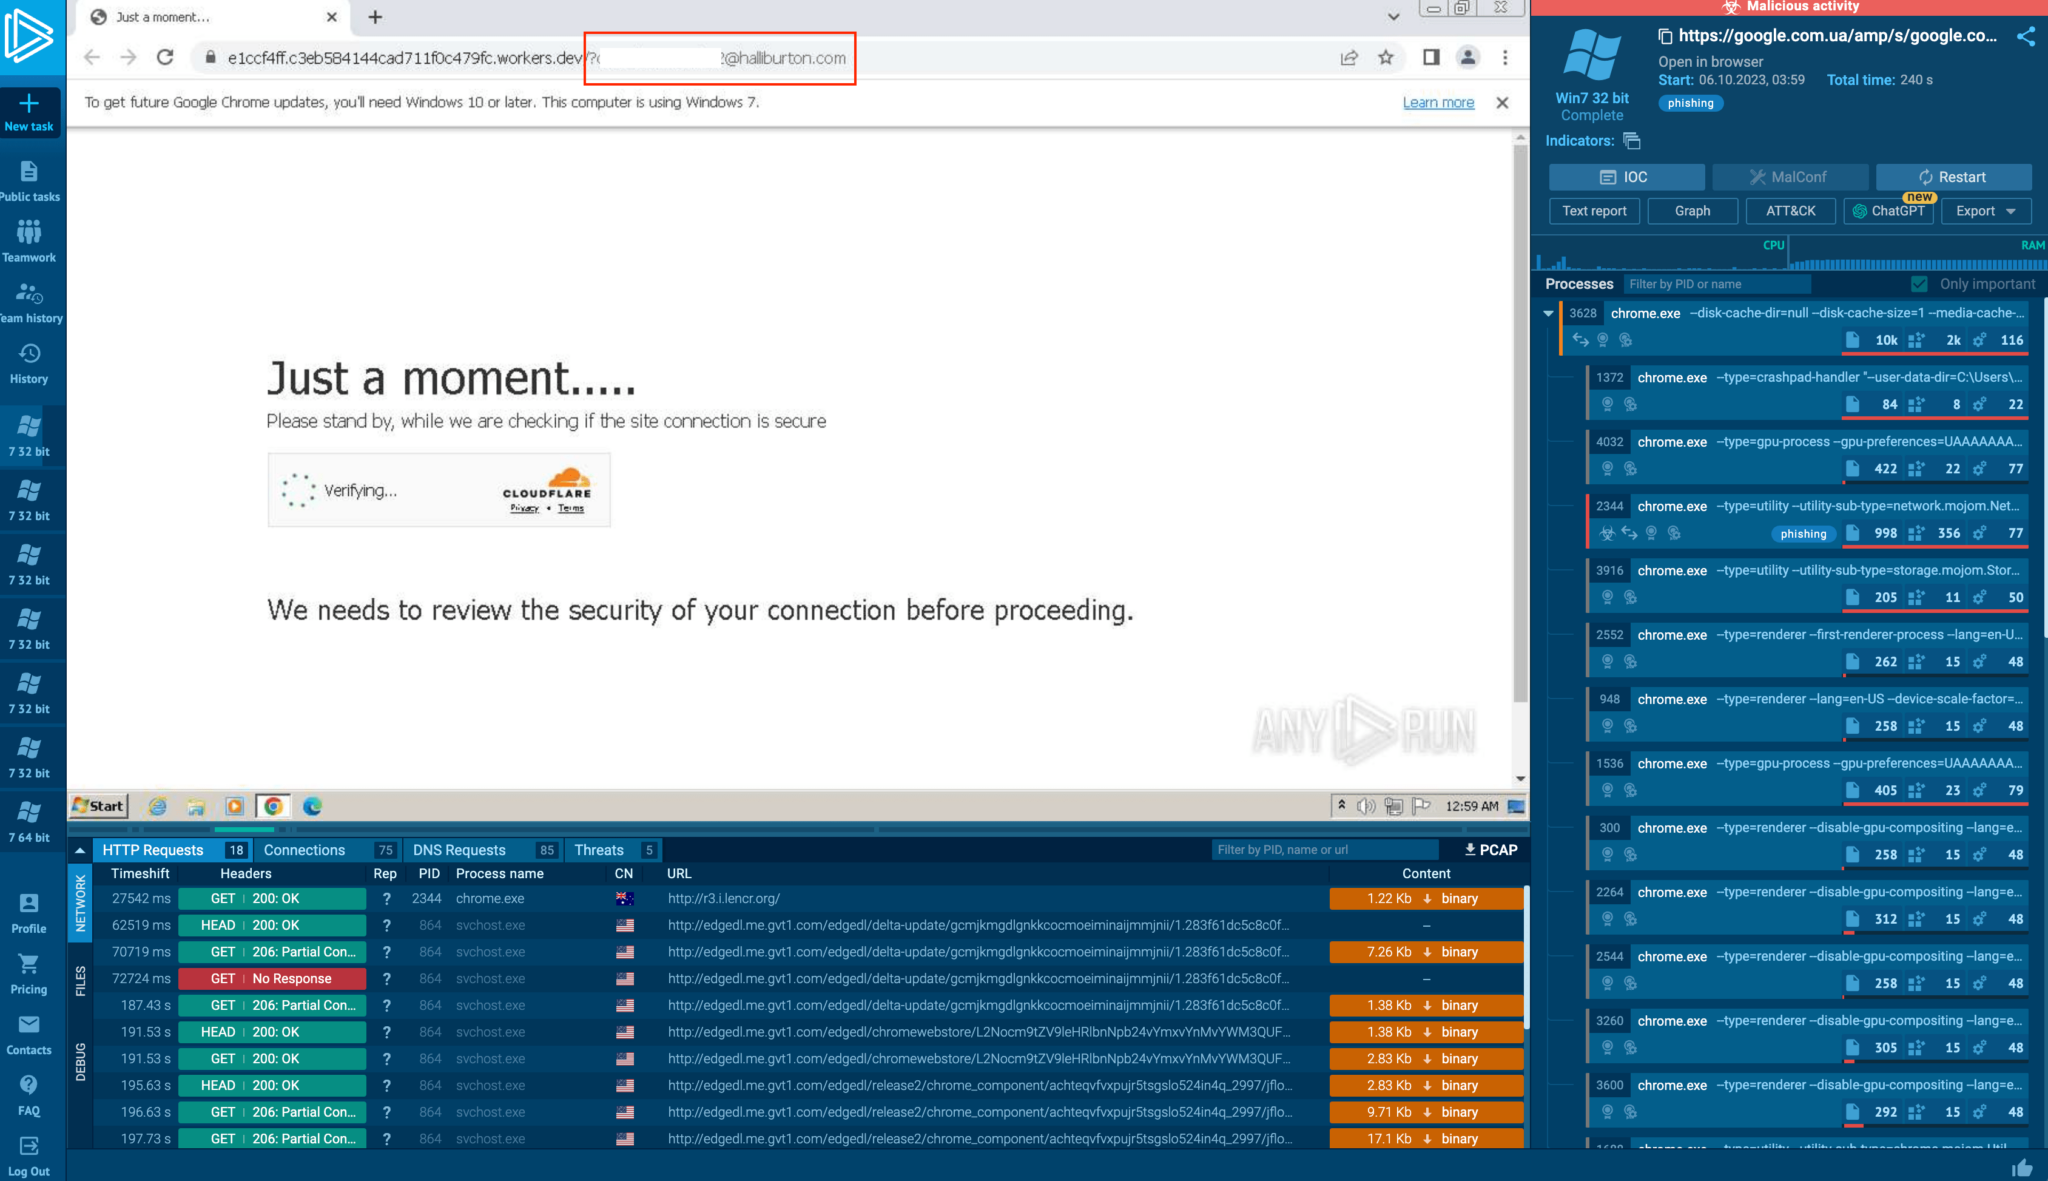Screen dimensions: 2048x1181
Task: Collapse the network panel arrow
Action: click(x=80, y=850)
